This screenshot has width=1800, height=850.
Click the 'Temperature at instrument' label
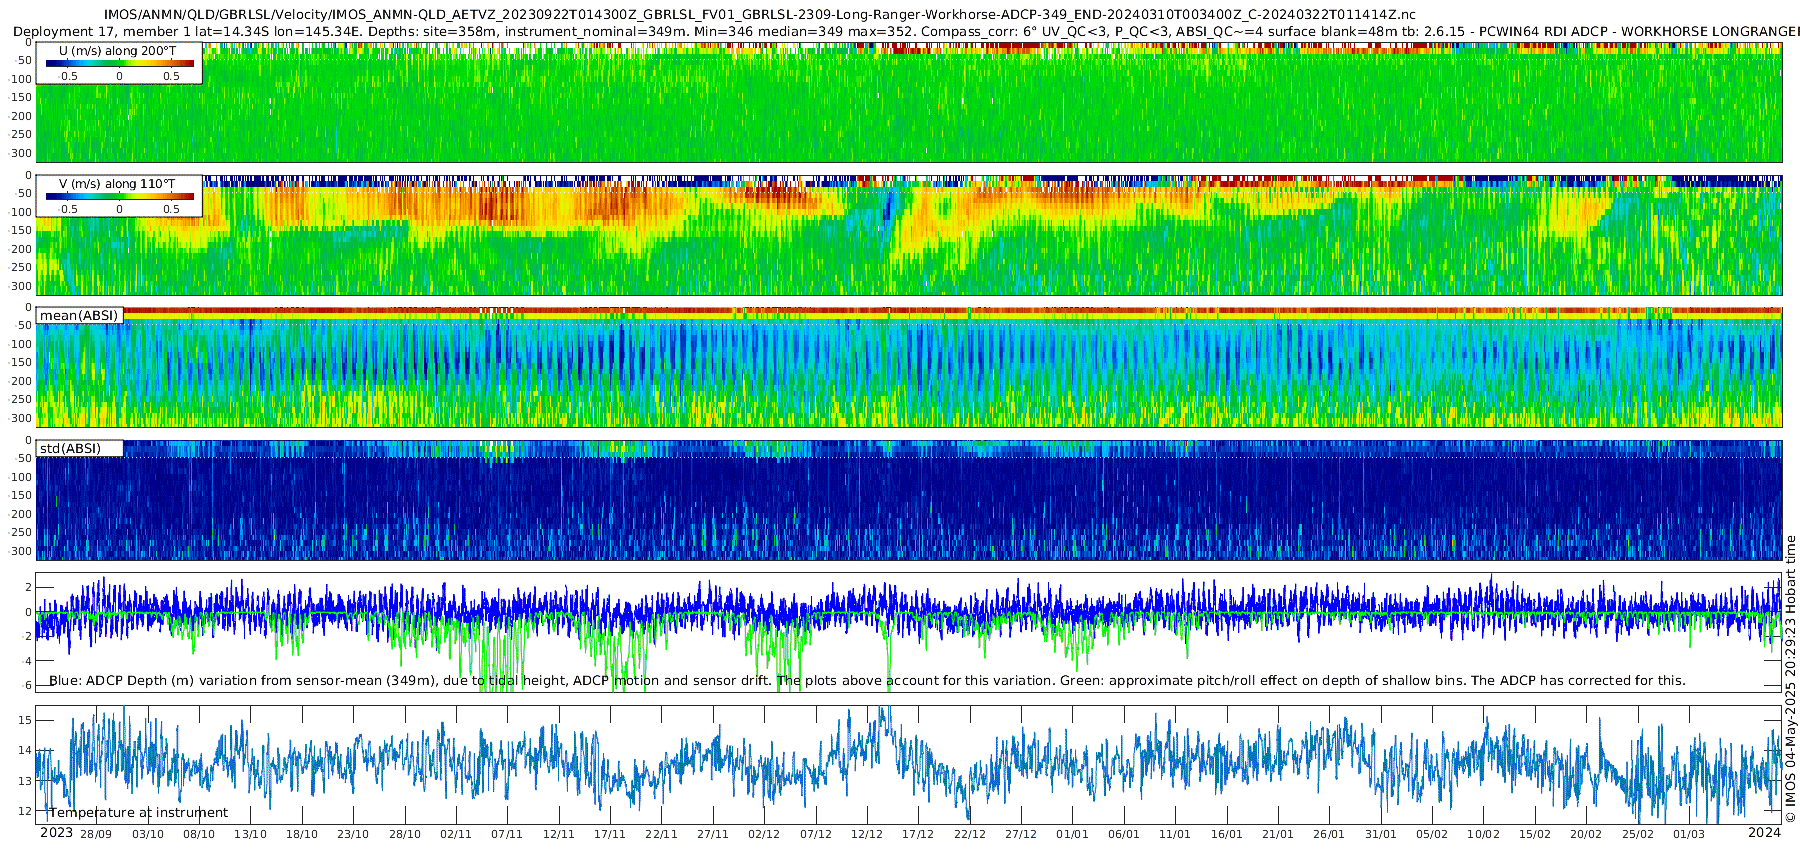139,813
